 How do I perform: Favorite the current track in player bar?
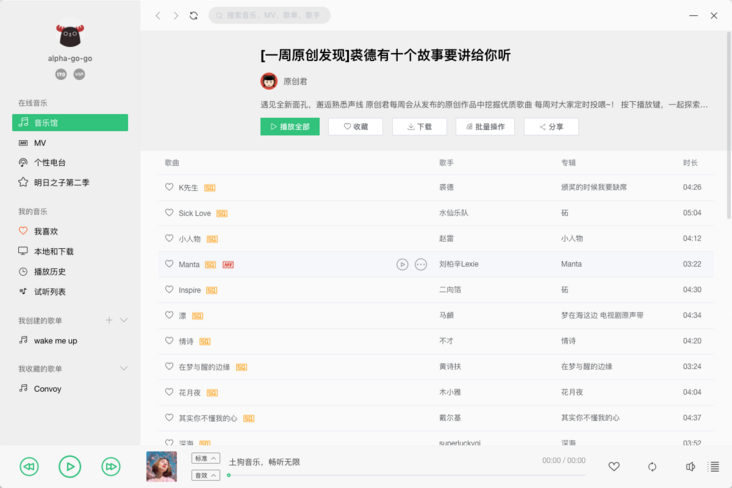tap(614, 467)
